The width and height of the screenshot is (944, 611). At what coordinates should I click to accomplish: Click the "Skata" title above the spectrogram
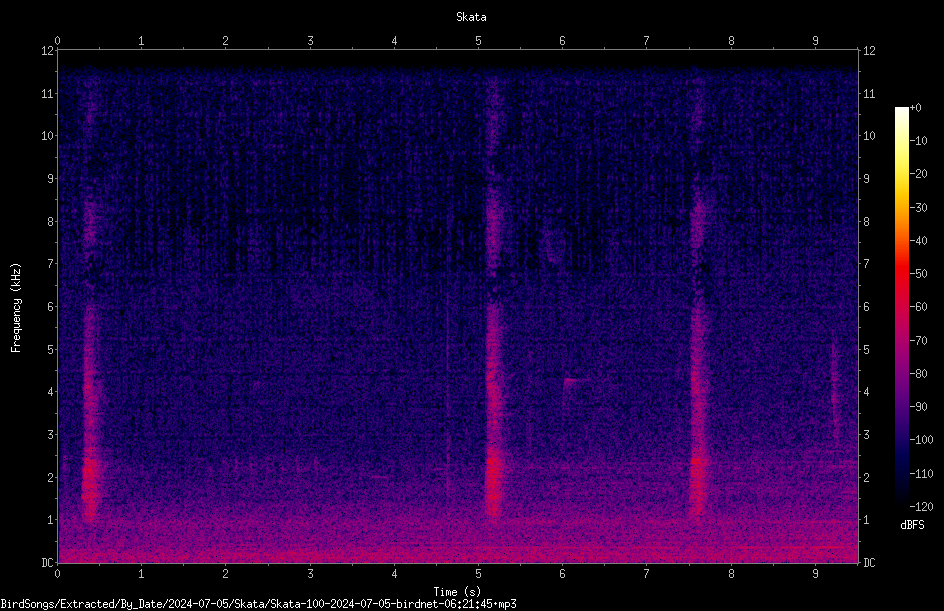tap(471, 17)
